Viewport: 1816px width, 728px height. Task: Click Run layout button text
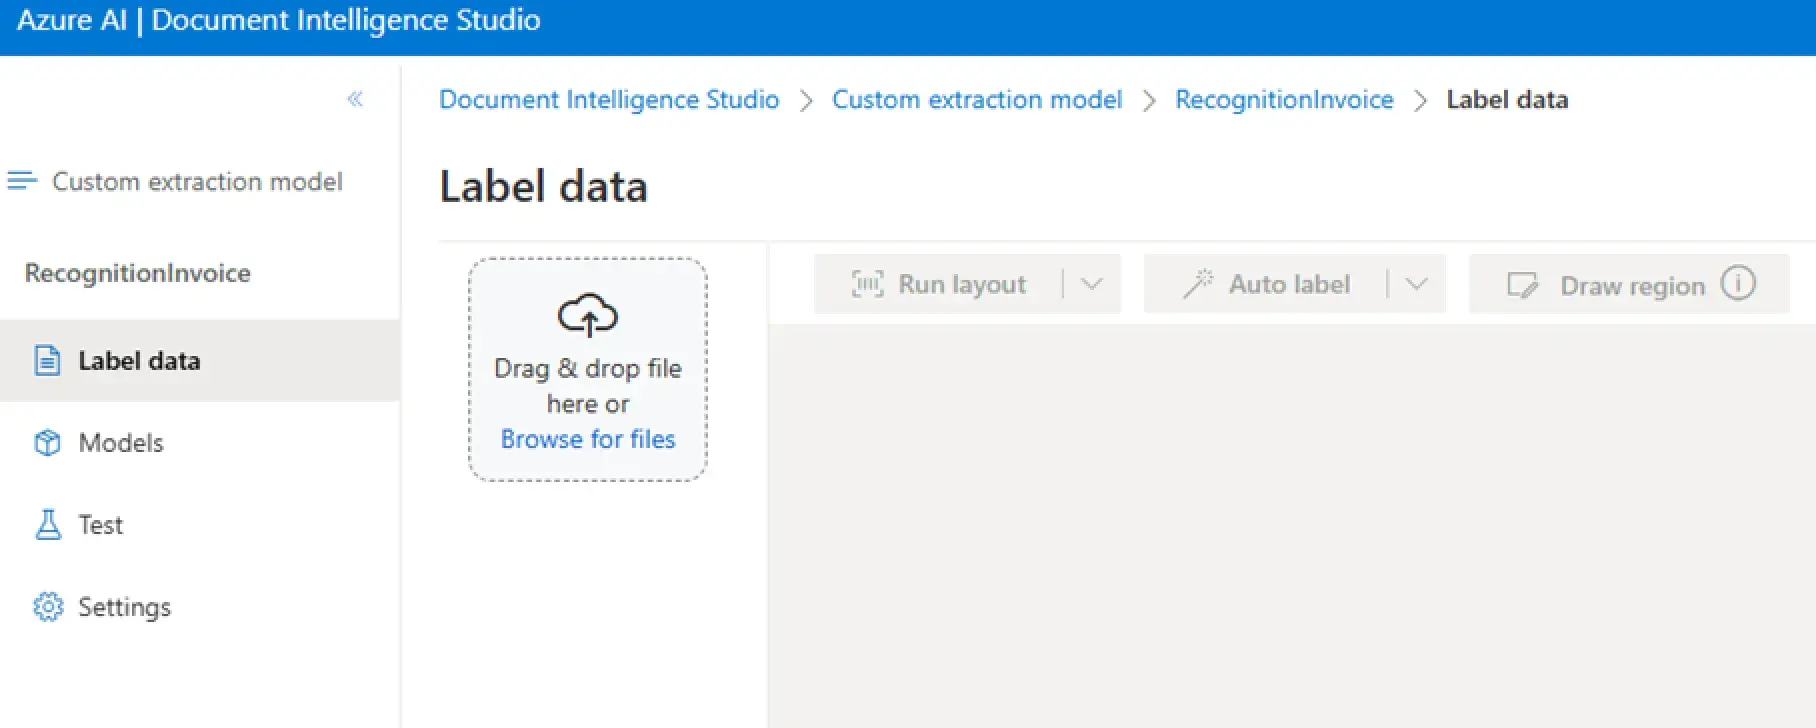[962, 285]
